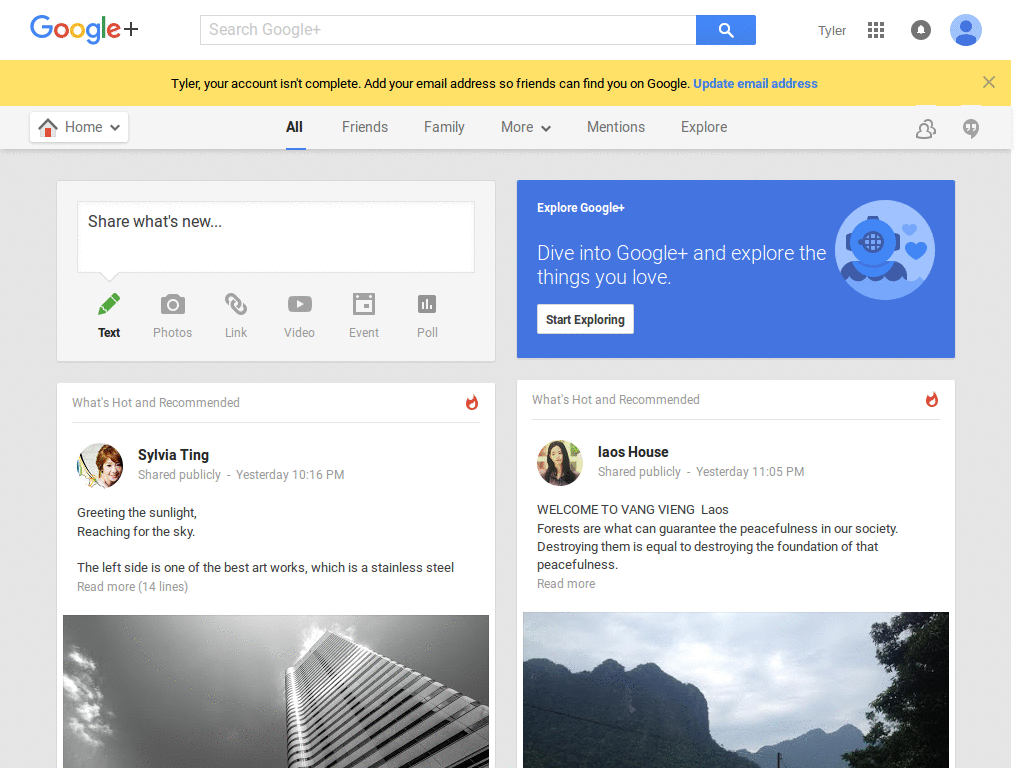Screen dimensions: 1024x768
Task: Open the More streams dropdown
Action: [525, 127]
